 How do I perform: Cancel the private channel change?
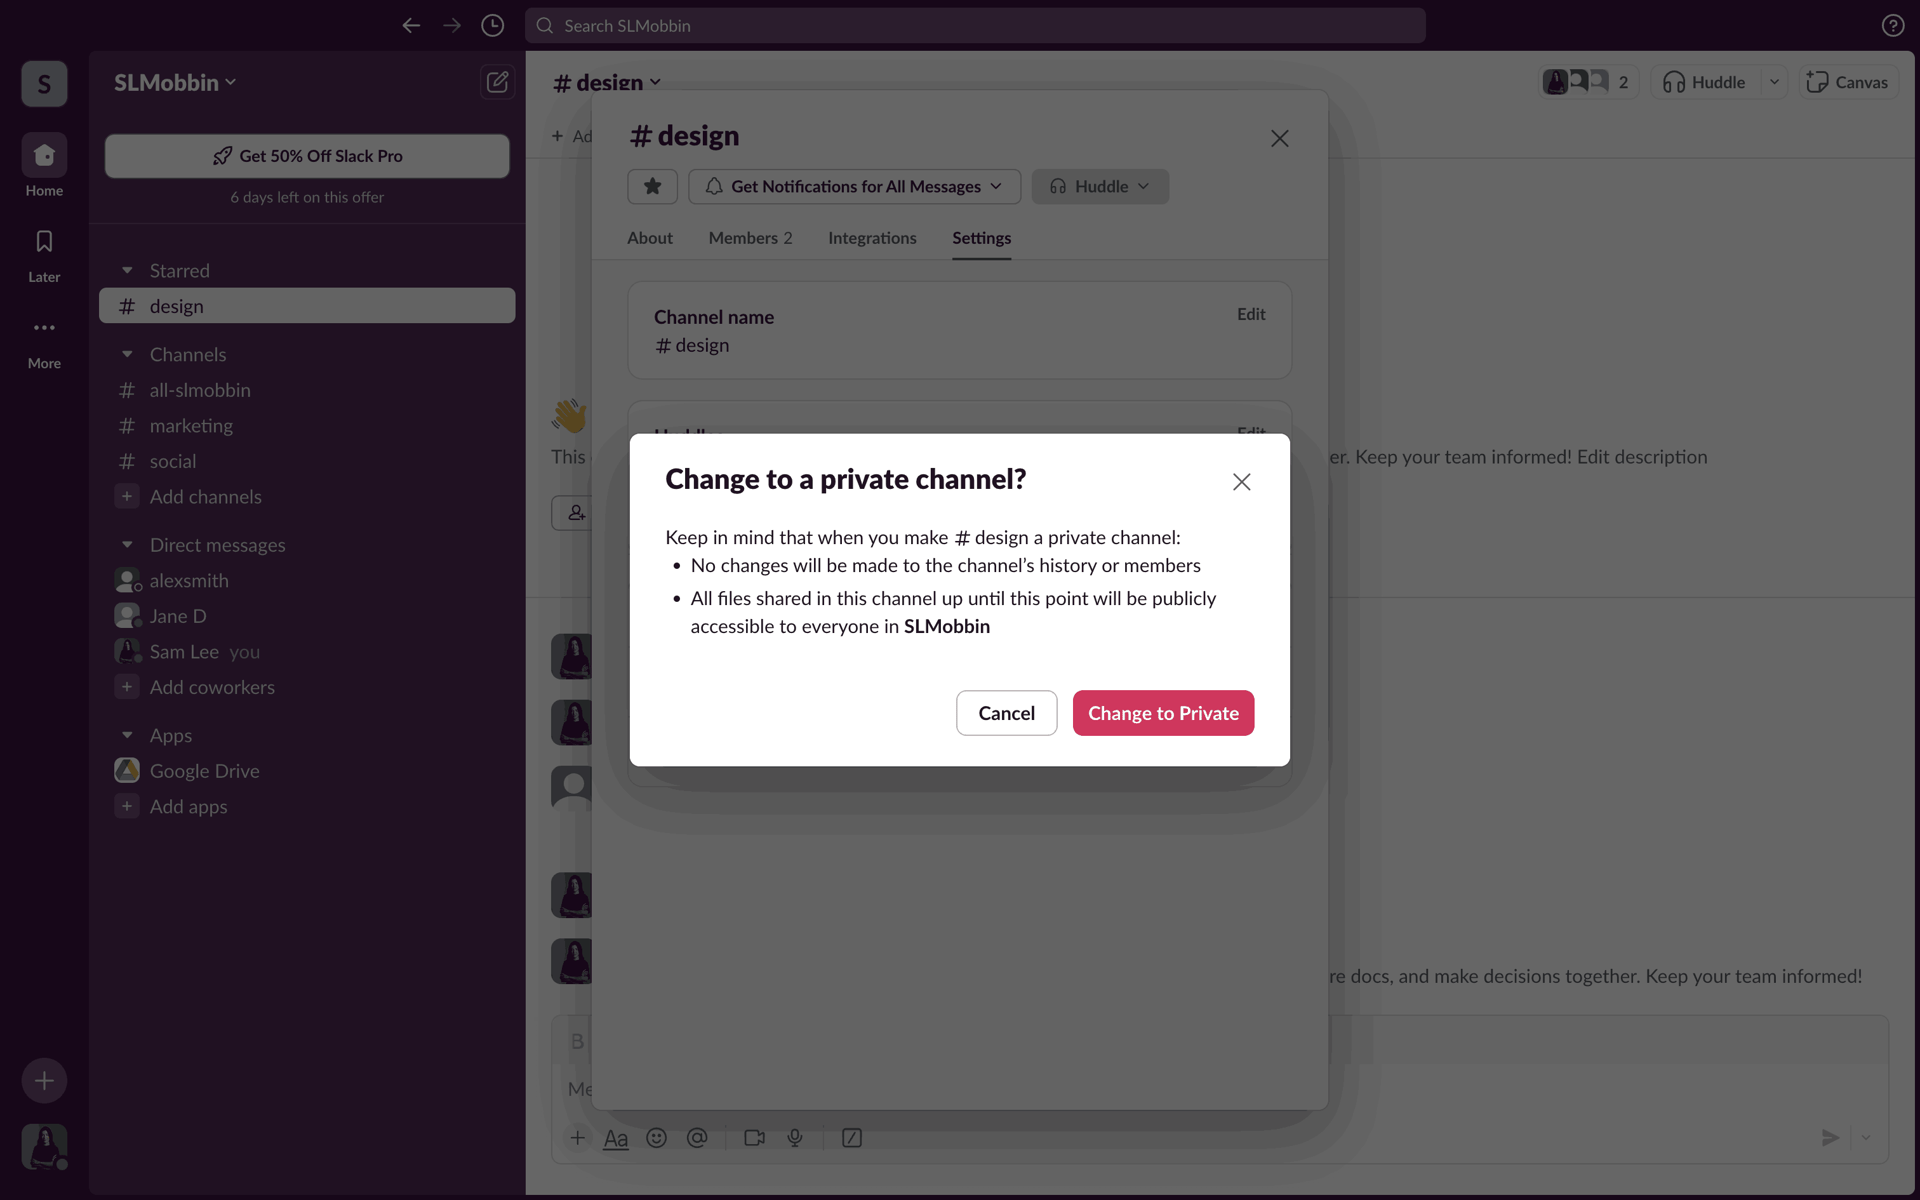coord(1006,713)
